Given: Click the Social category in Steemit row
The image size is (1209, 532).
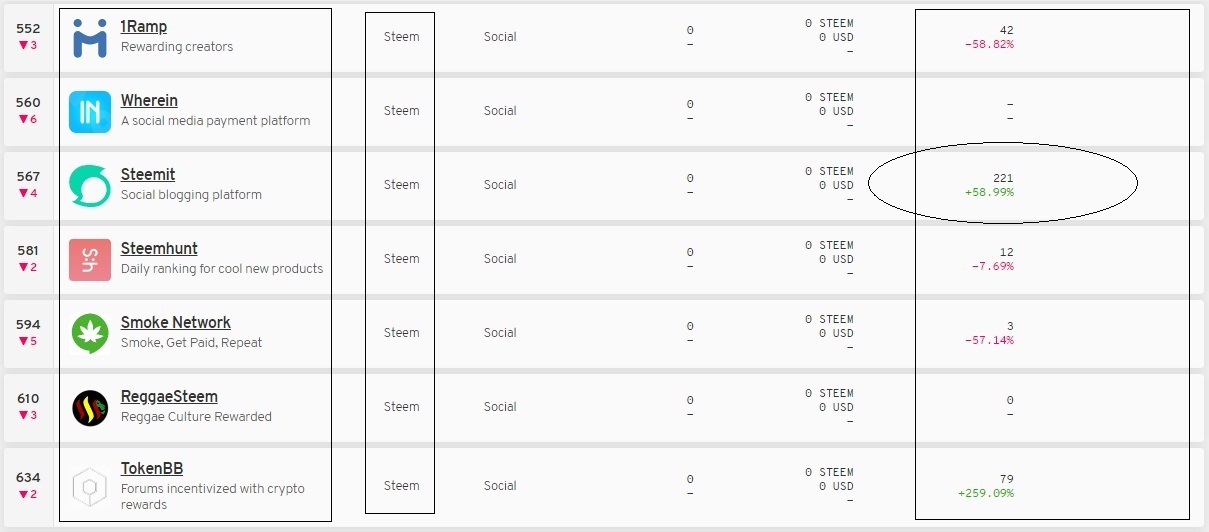Looking at the screenshot, I should 500,185.
